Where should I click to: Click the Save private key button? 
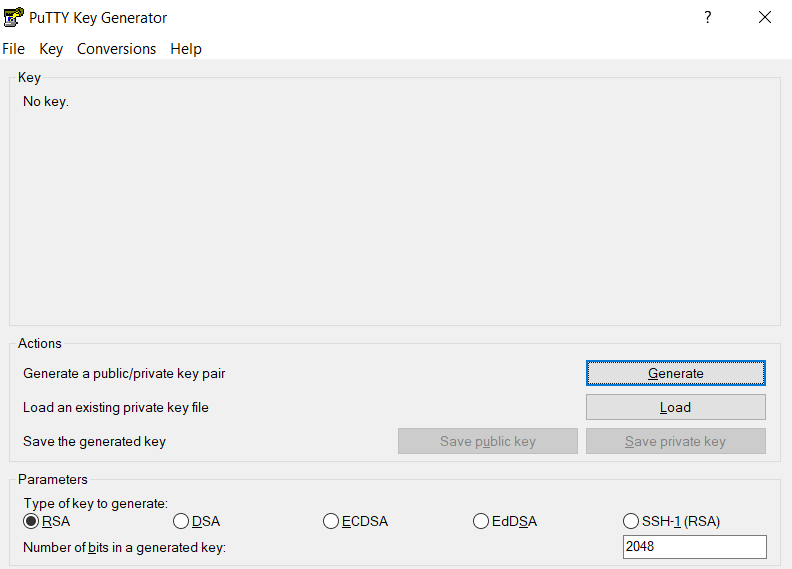tap(675, 441)
